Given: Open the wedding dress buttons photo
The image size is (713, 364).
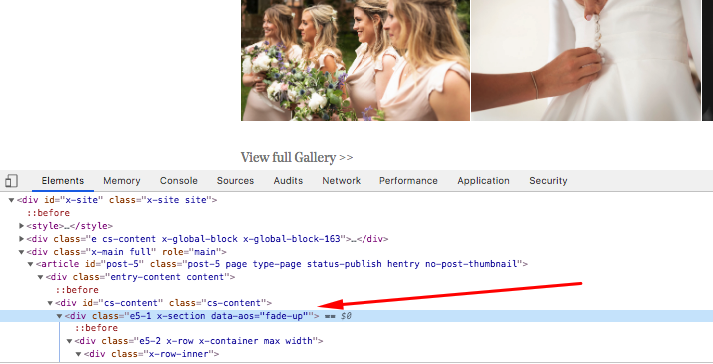Looking at the screenshot, I should [x=586, y=60].
